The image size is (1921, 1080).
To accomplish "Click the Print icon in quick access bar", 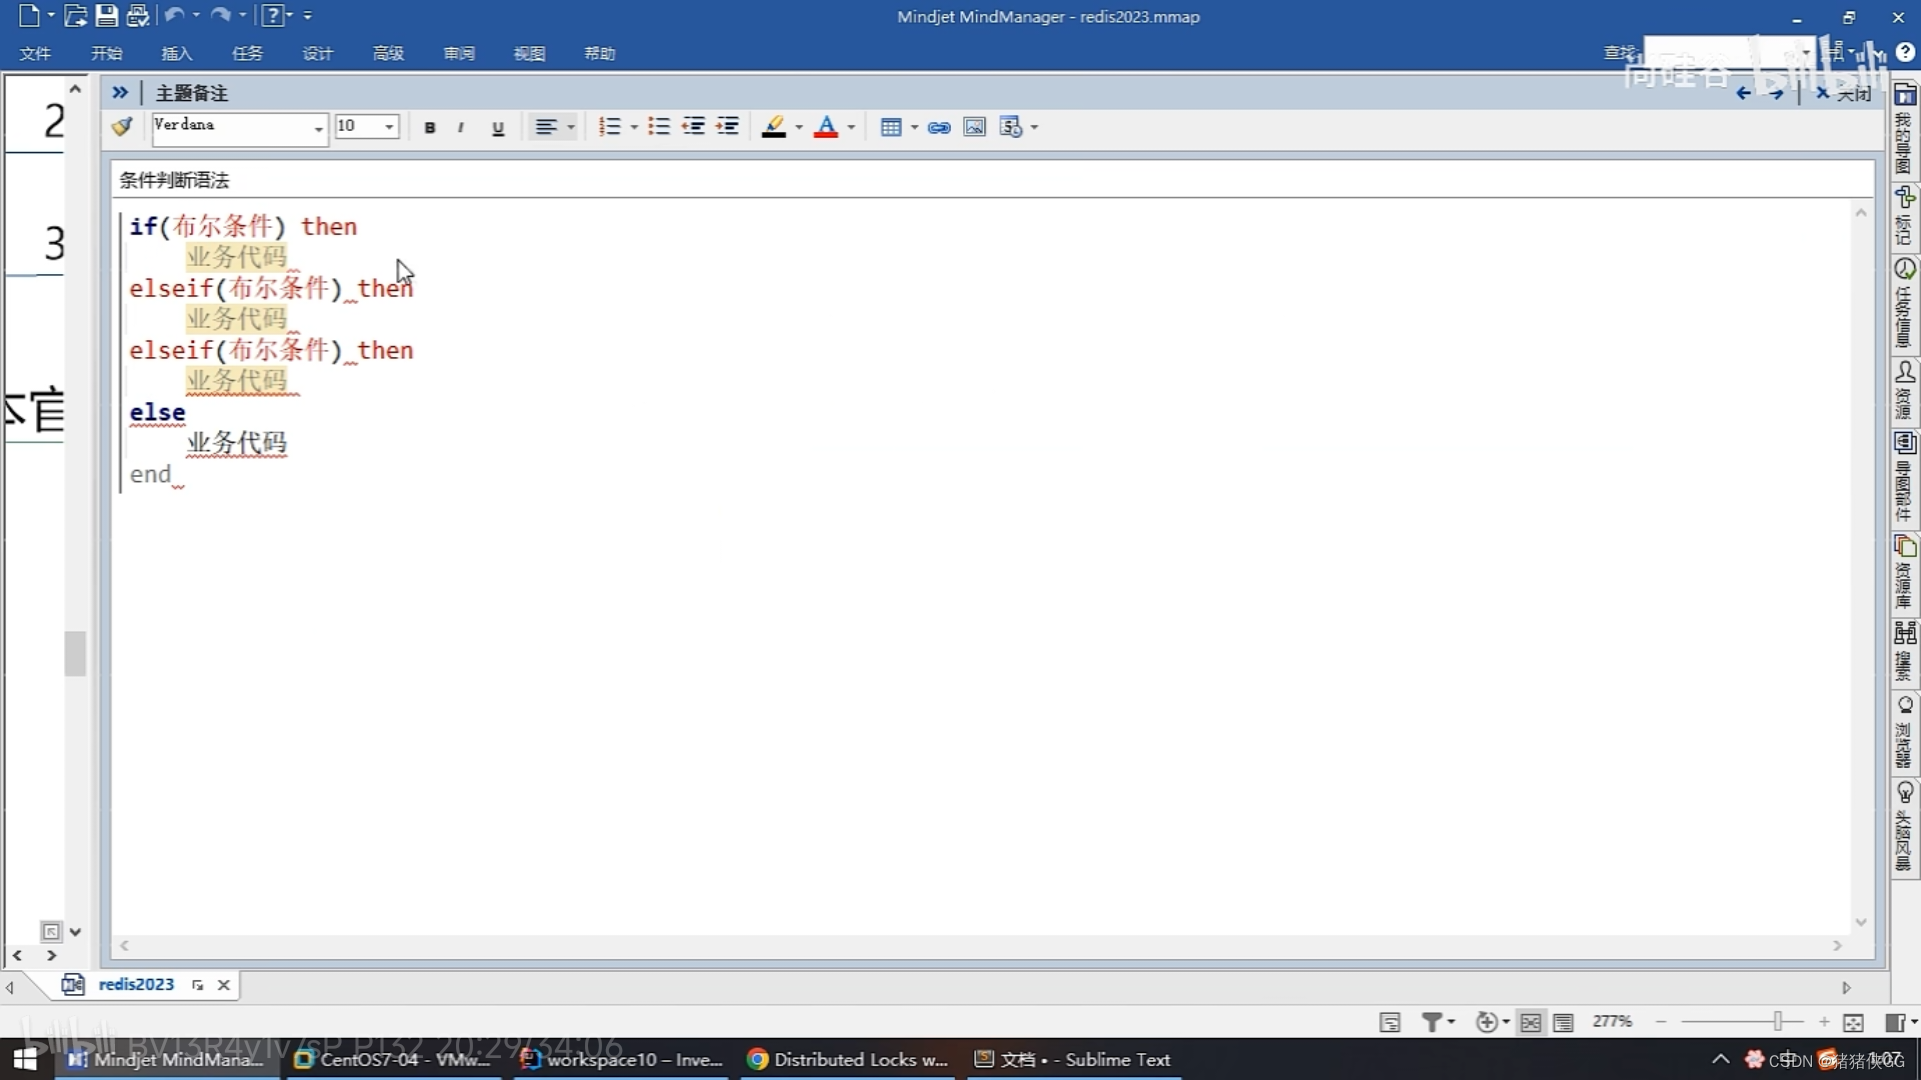I will tap(138, 15).
